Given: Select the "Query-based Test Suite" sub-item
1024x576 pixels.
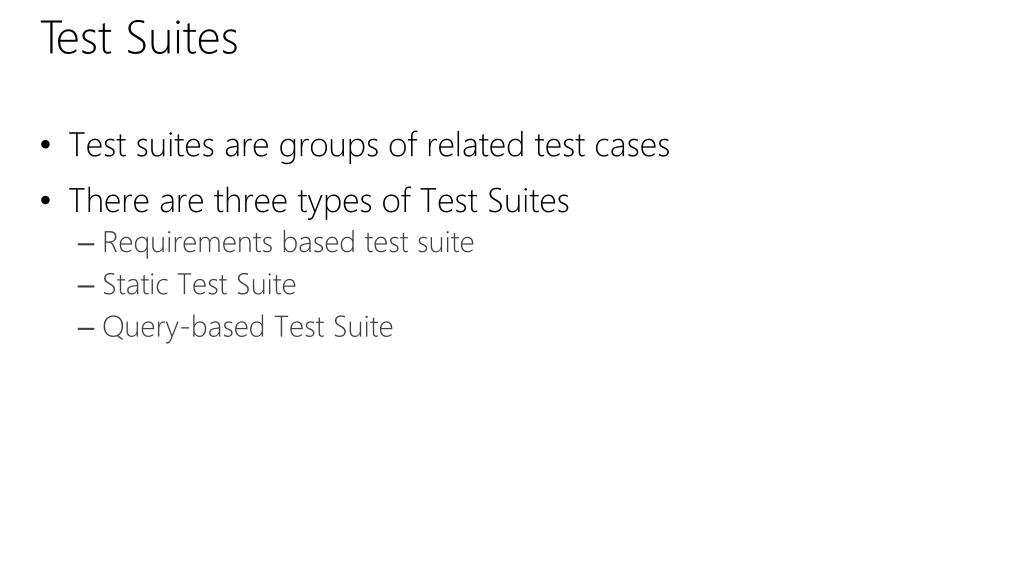Looking at the screenshot, I should tap(248, 327).
